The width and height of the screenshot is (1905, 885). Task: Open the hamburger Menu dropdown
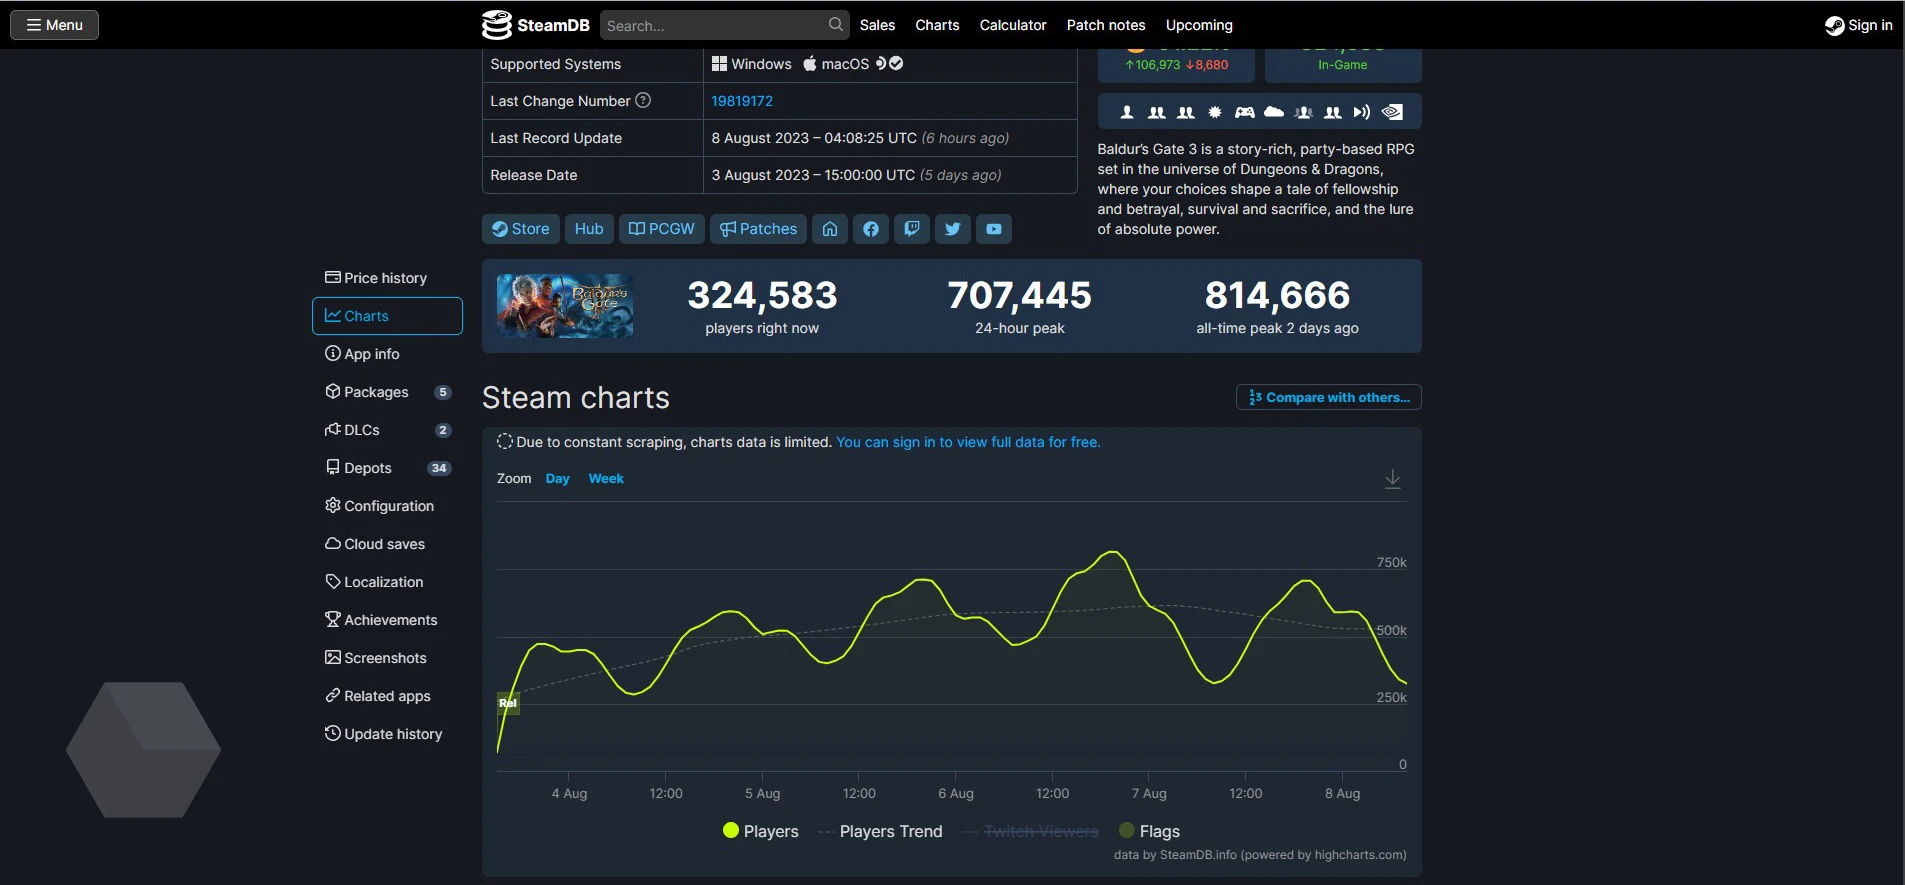pos(55,25)
